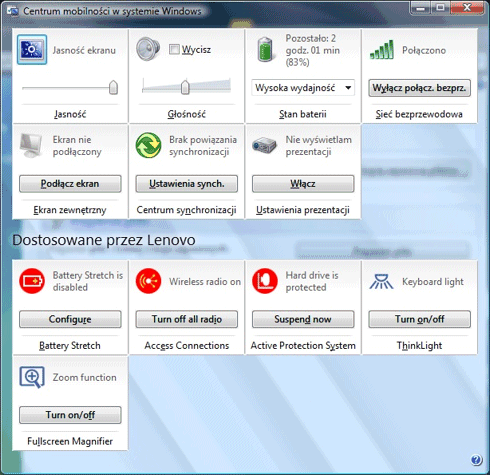Screen dimensions: 490x475
Task: Click the Głośność volume slider
Action: point(186,87)
